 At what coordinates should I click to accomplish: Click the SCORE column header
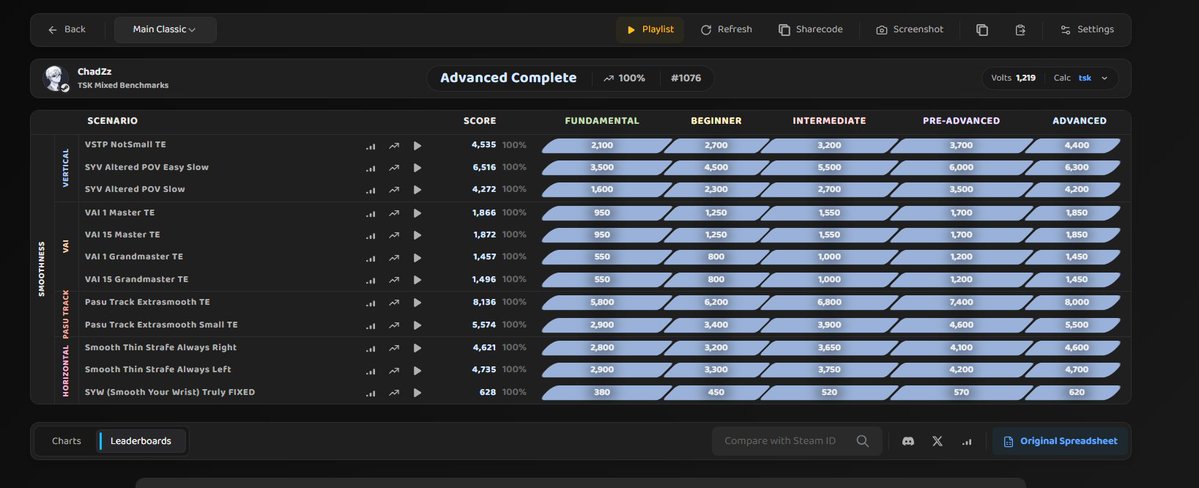tap(479, 121)
